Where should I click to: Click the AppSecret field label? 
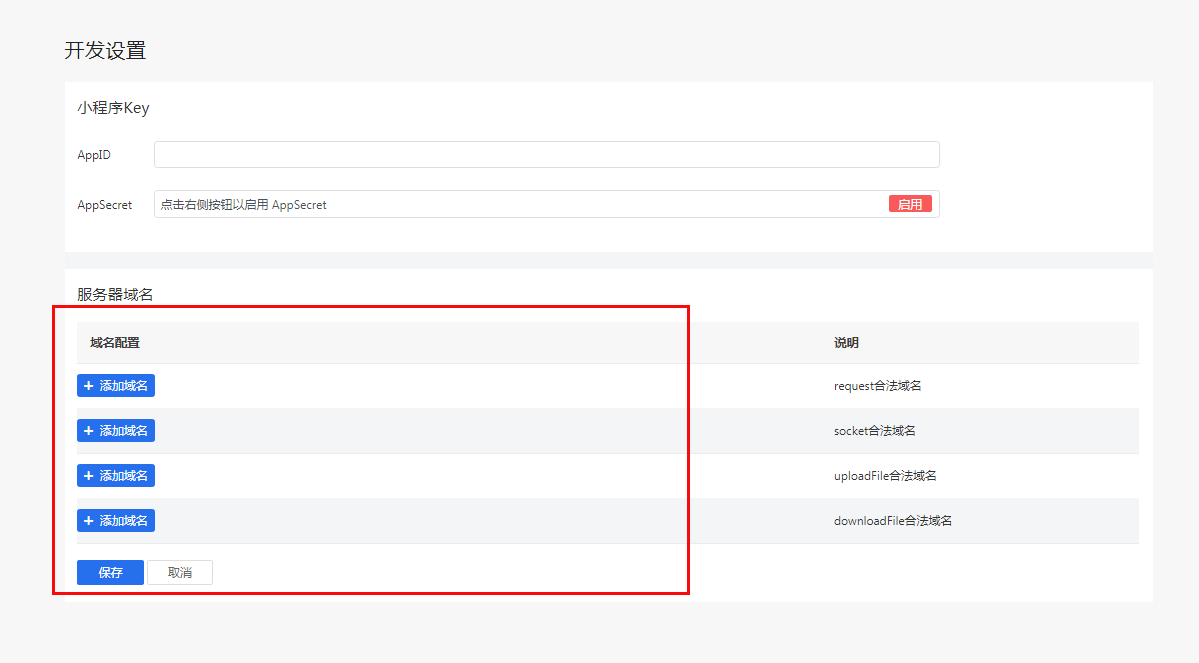pos(105,205)
